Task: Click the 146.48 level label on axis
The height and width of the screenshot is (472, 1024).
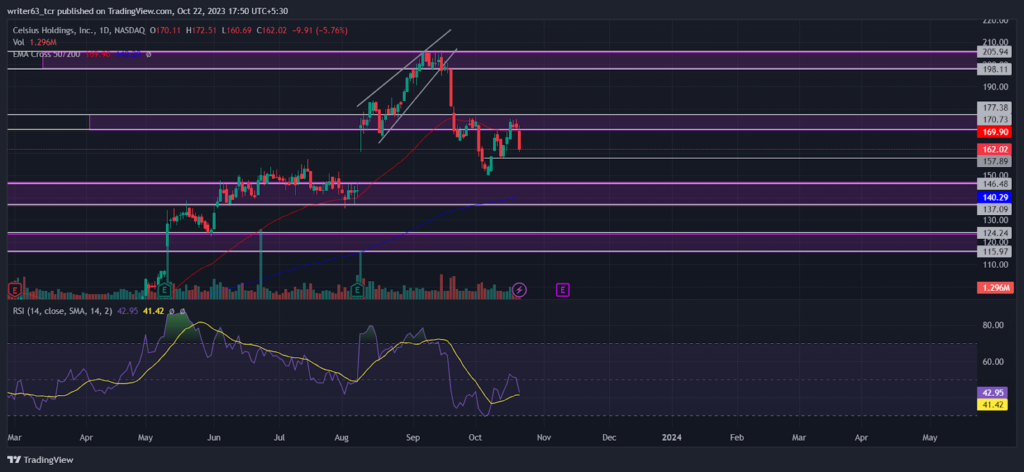Action: (995, 184)
